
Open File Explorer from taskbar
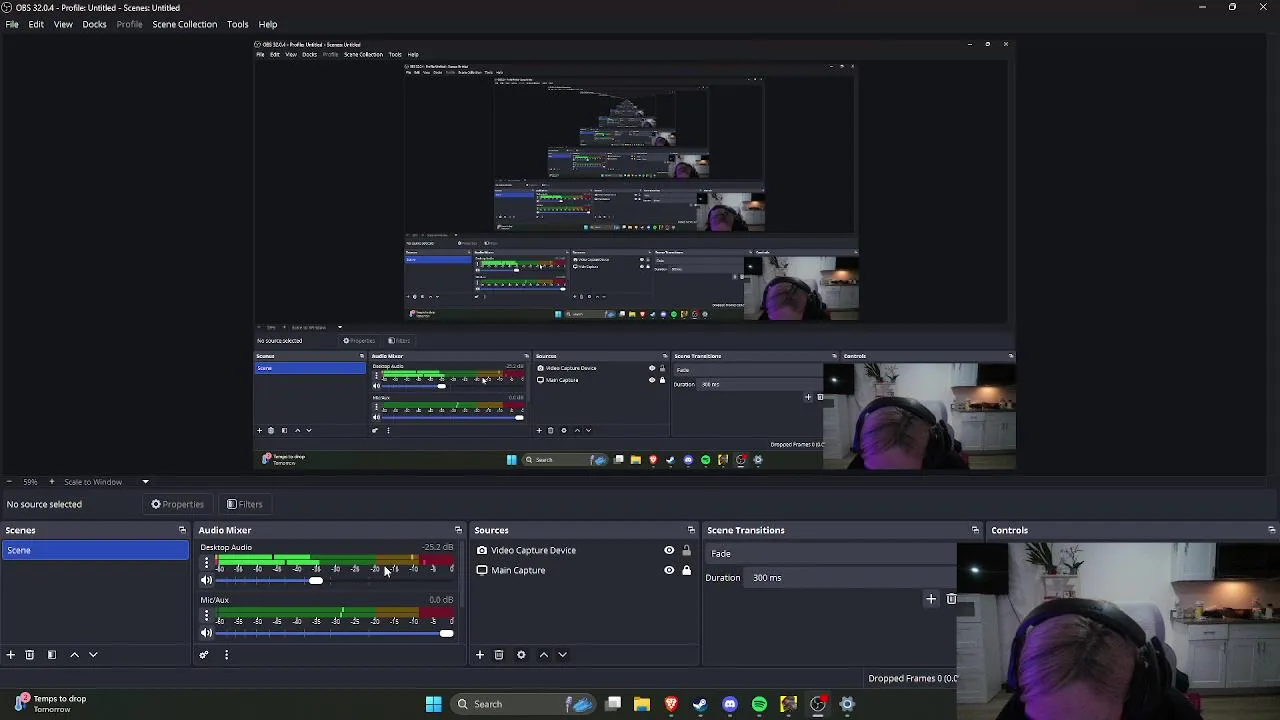coord(642,704)
